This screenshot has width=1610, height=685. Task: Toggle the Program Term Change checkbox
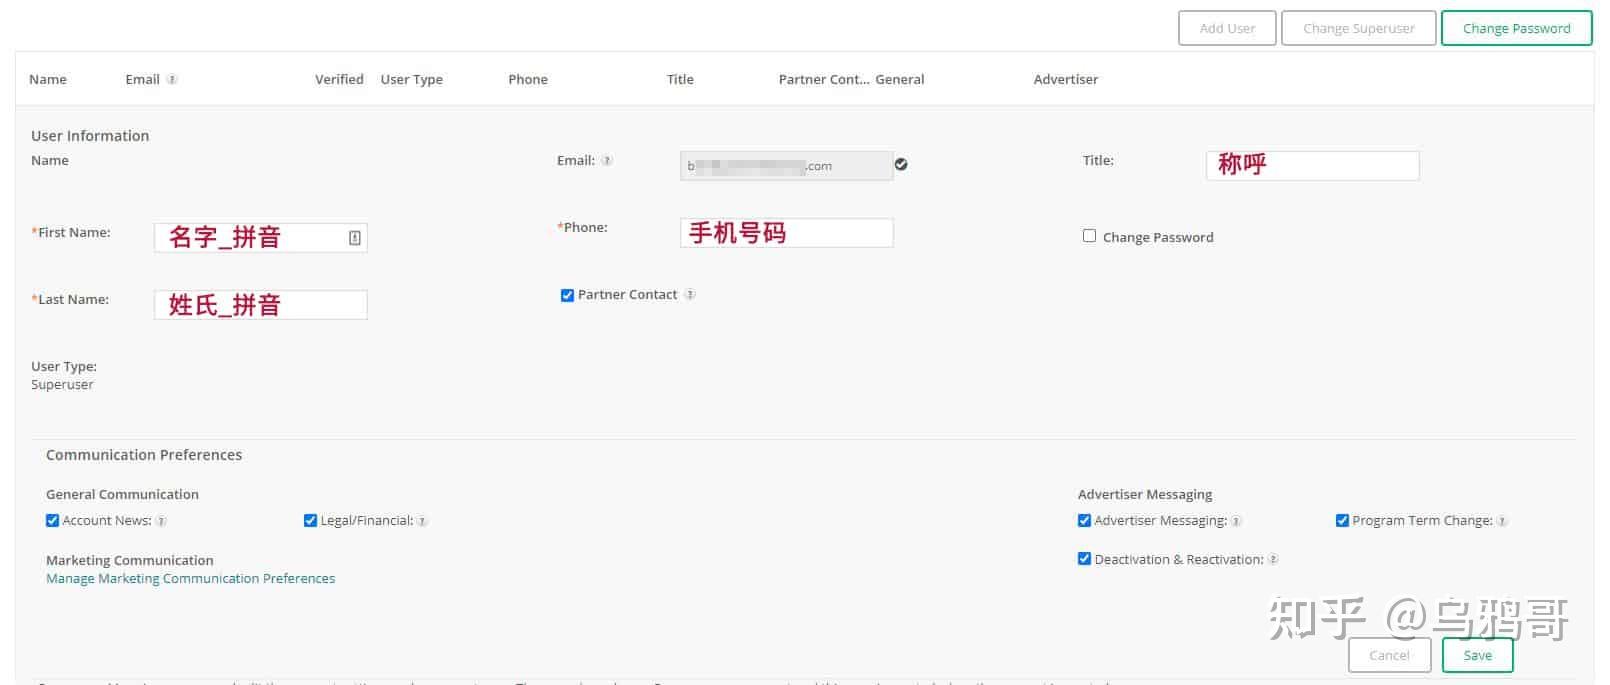[x=1342, y=520]
